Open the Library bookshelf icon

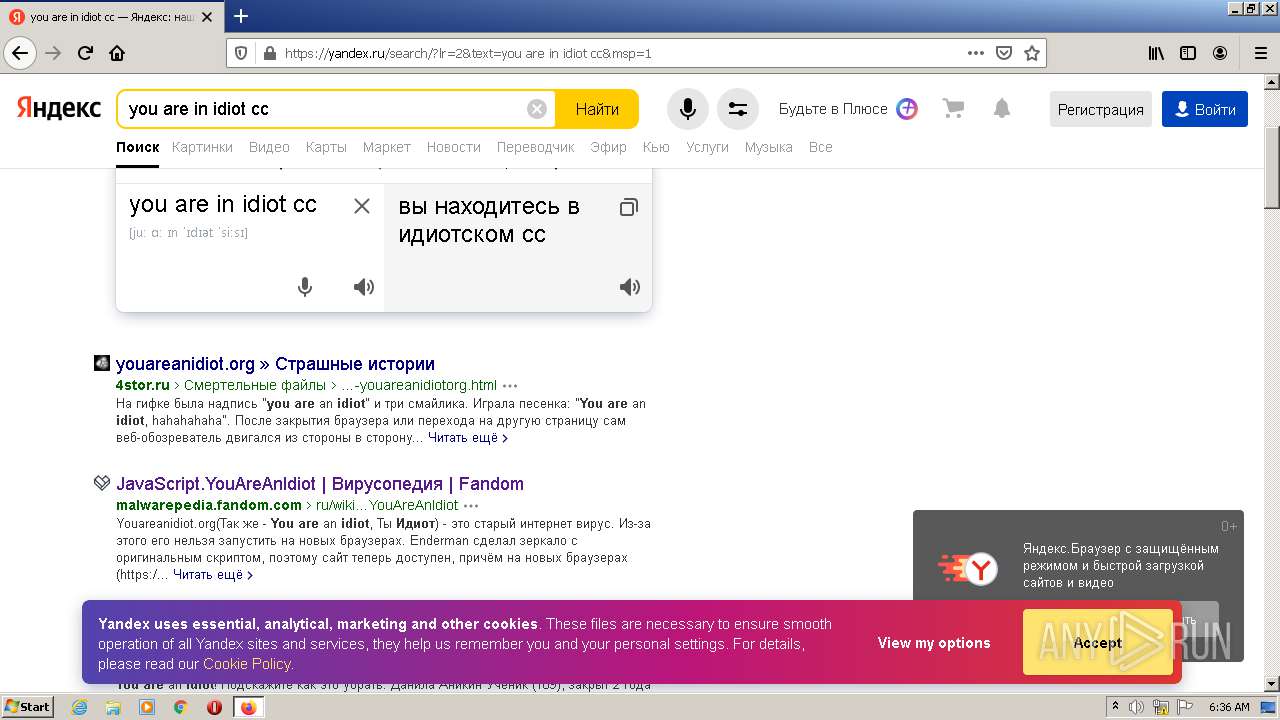[1156, 53]
